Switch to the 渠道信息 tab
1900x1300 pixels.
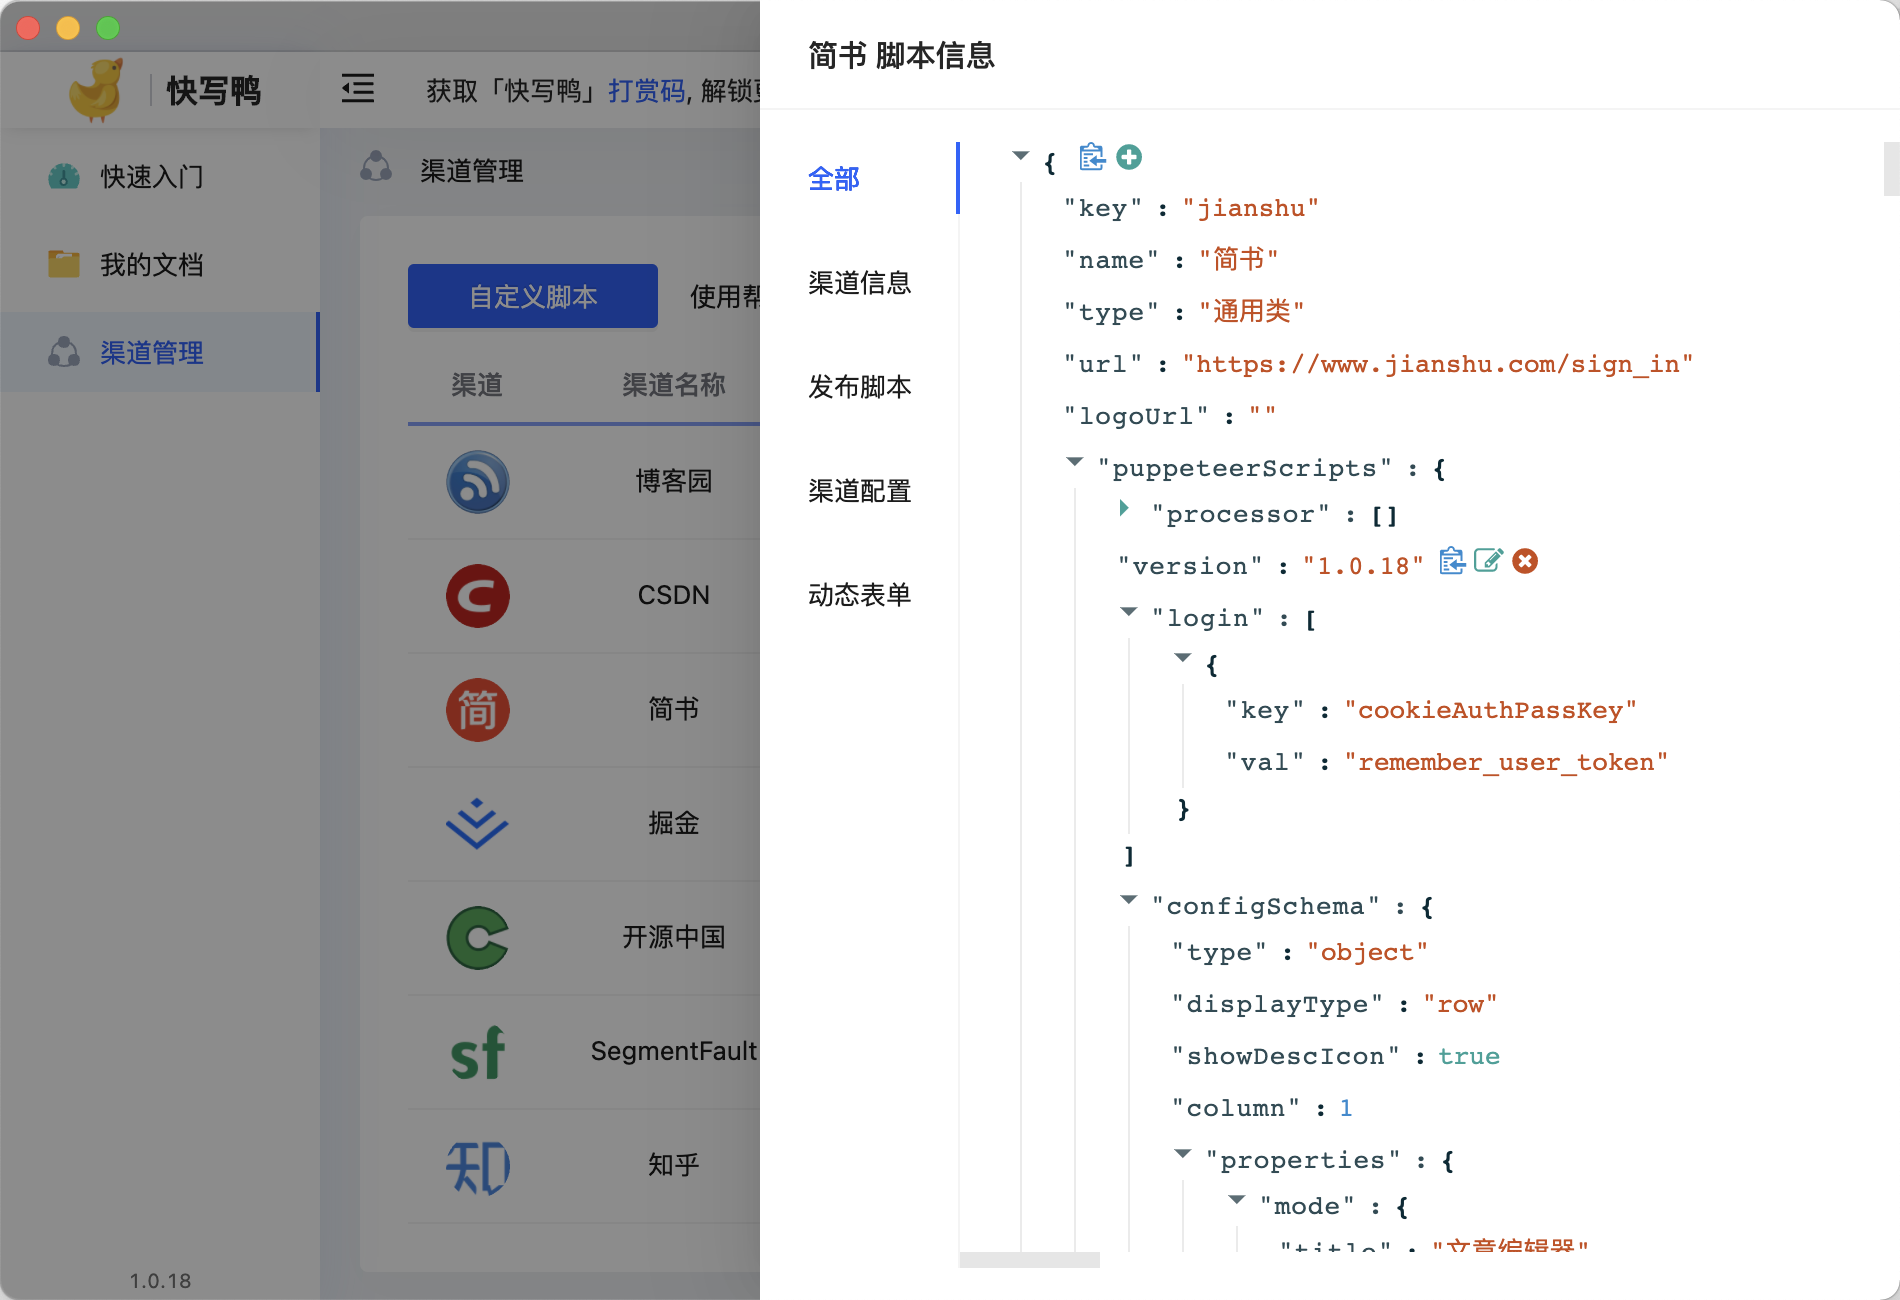[858, 284]
